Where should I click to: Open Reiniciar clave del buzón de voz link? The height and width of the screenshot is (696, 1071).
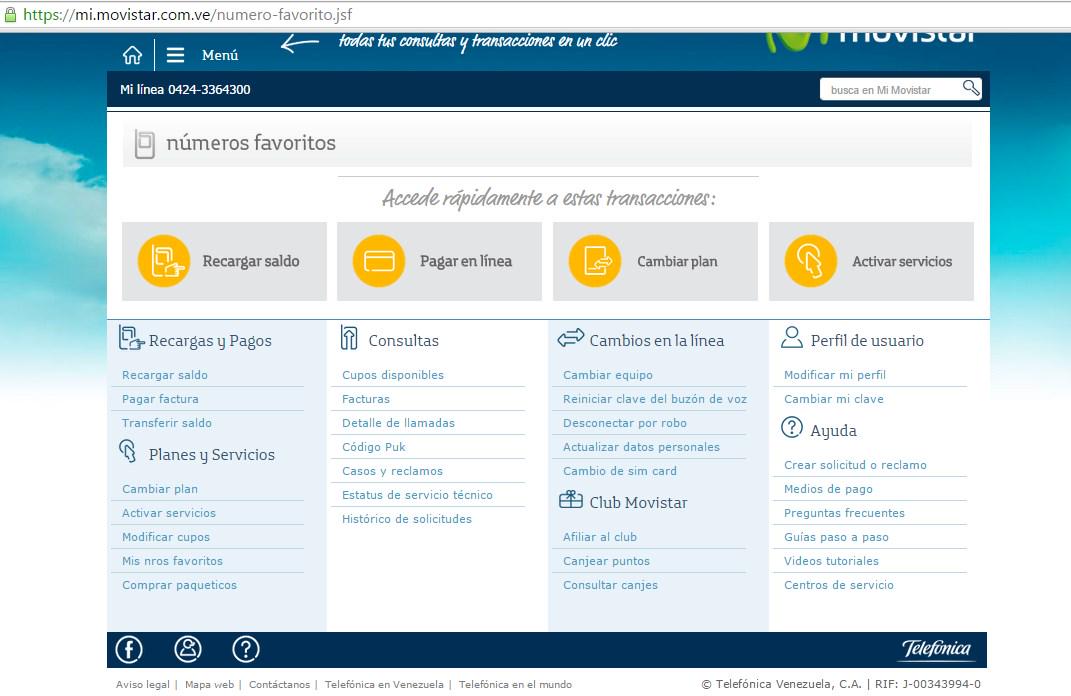tap(655, 399)
